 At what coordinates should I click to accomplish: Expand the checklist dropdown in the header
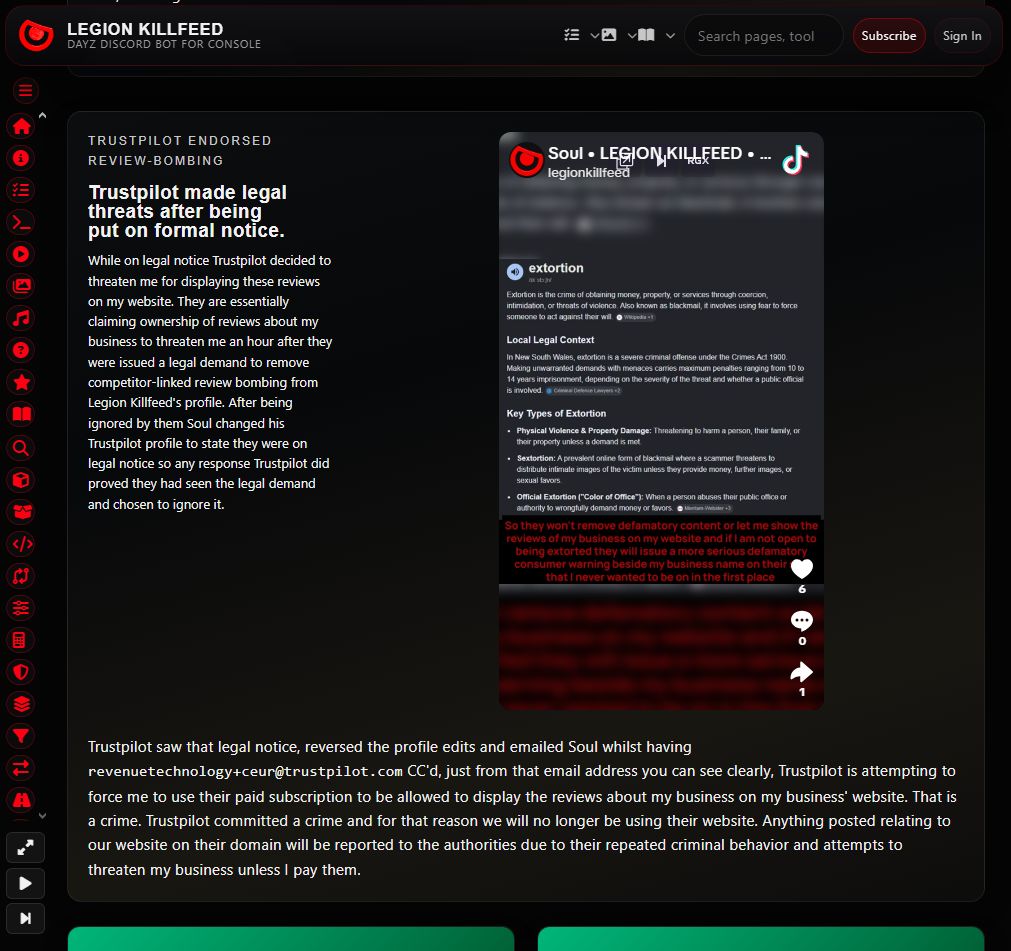(x=582, y=35)
